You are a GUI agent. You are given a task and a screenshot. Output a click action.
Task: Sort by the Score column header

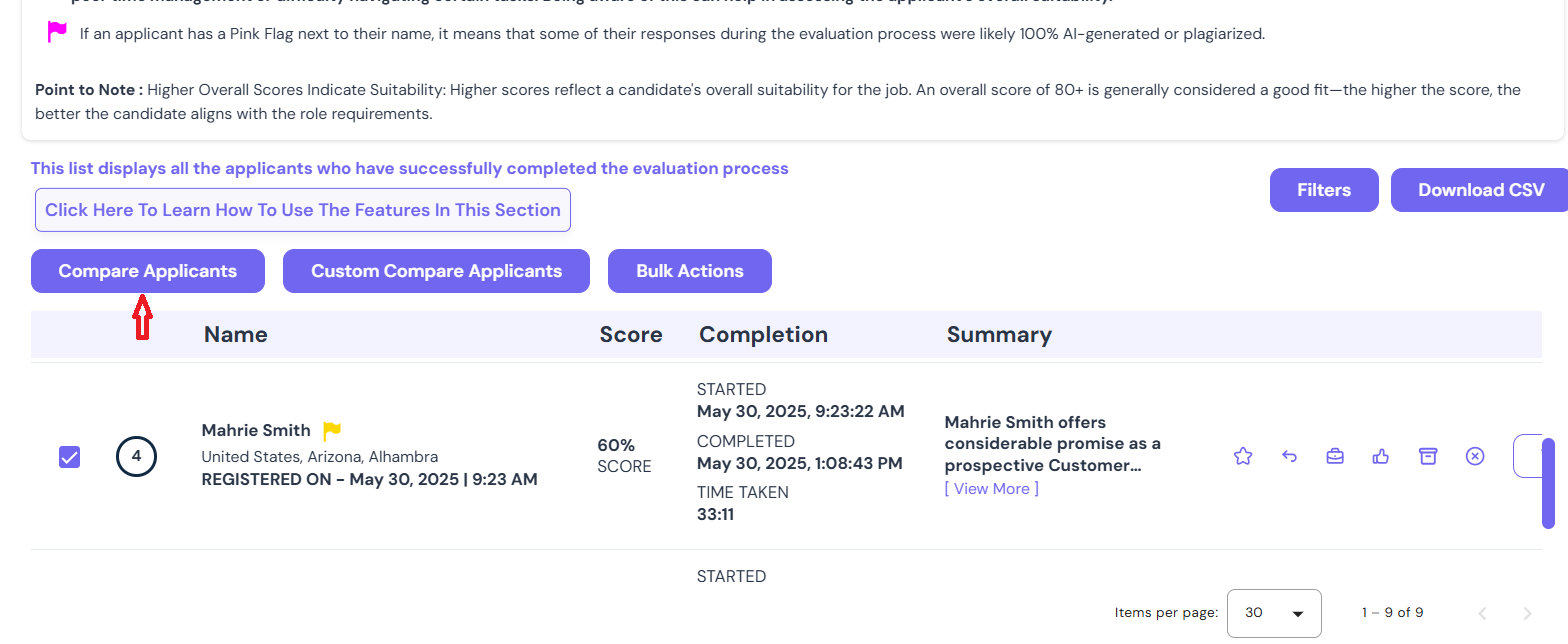click(630, 334)
